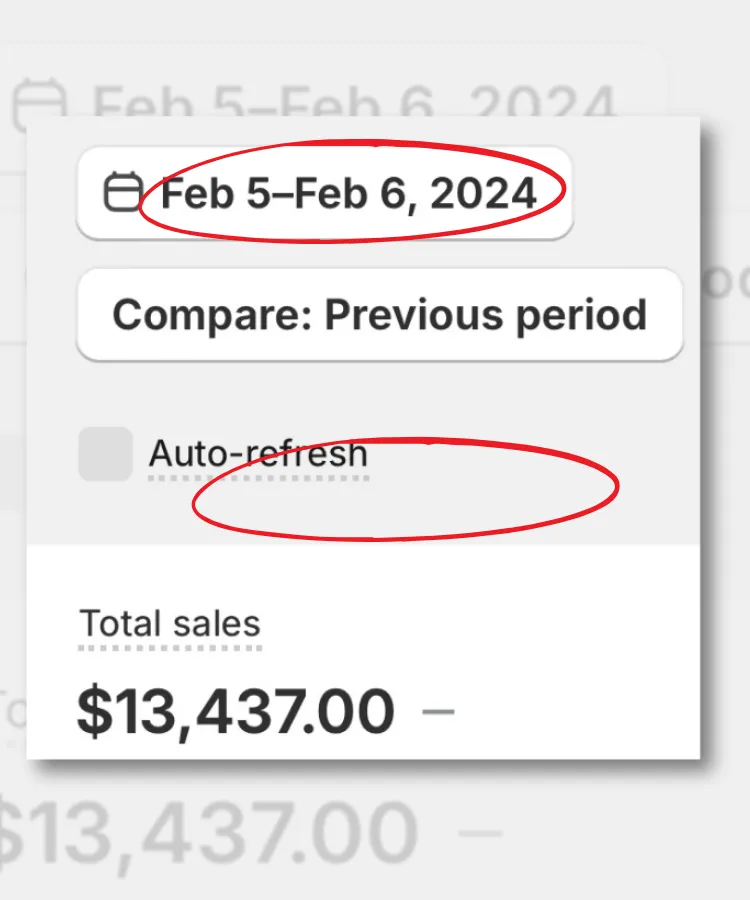
Task: Click the dotted underline beneath Total sales
Action: click(x=169, y=647)
